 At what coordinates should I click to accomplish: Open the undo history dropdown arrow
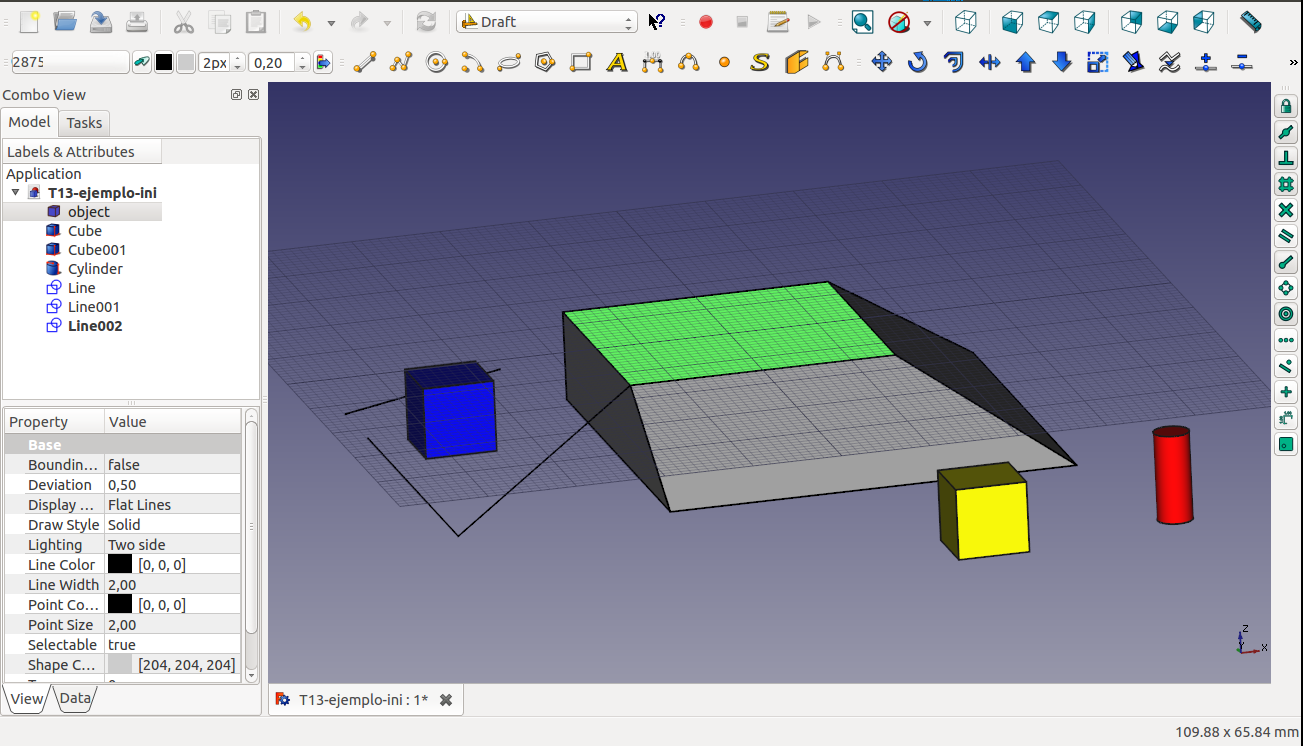coord(331,21)
